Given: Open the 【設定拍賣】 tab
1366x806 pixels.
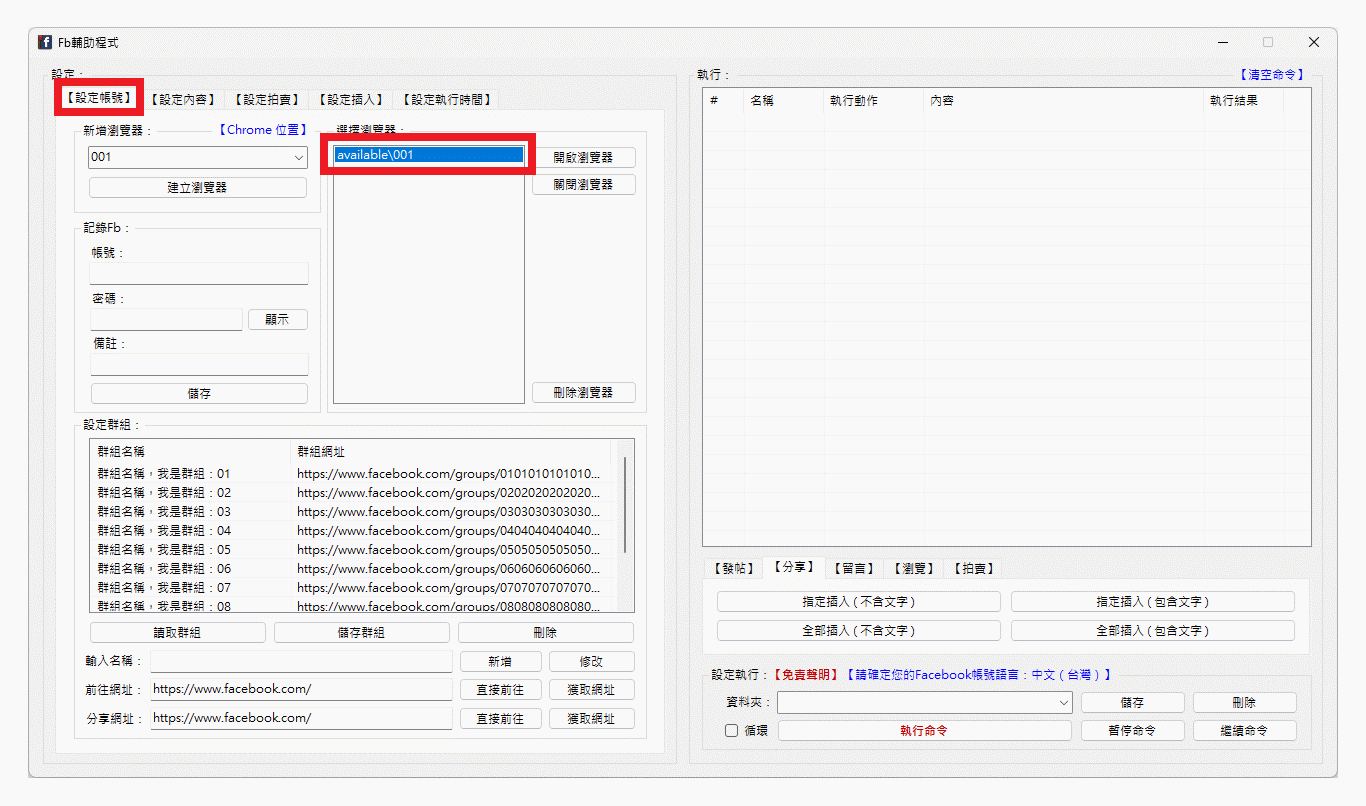Looking at the screenshot, I should pos(265,99).
